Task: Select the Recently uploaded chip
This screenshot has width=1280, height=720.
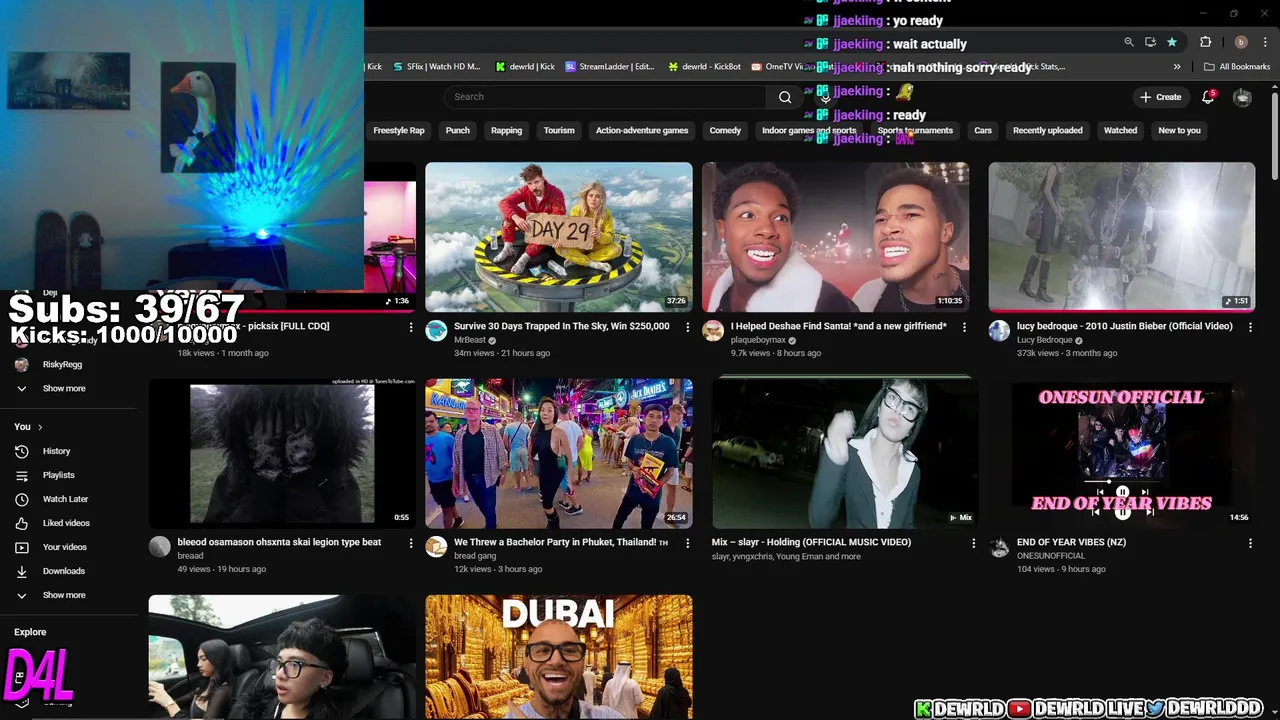Action: (1047, 130)
